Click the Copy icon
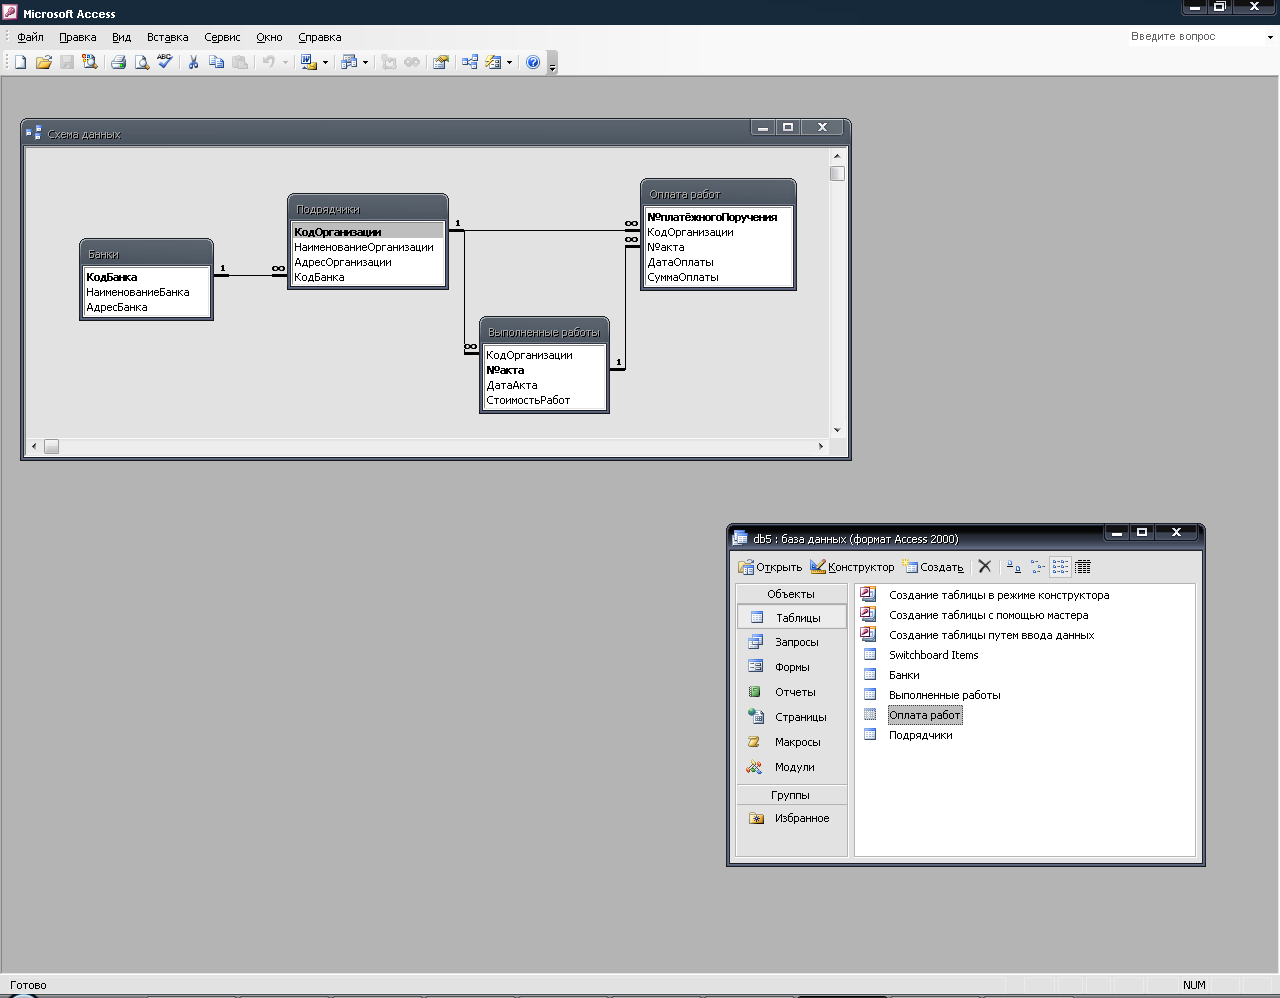The height and width of the screenshot is (998, 1280). coord(216,62)
